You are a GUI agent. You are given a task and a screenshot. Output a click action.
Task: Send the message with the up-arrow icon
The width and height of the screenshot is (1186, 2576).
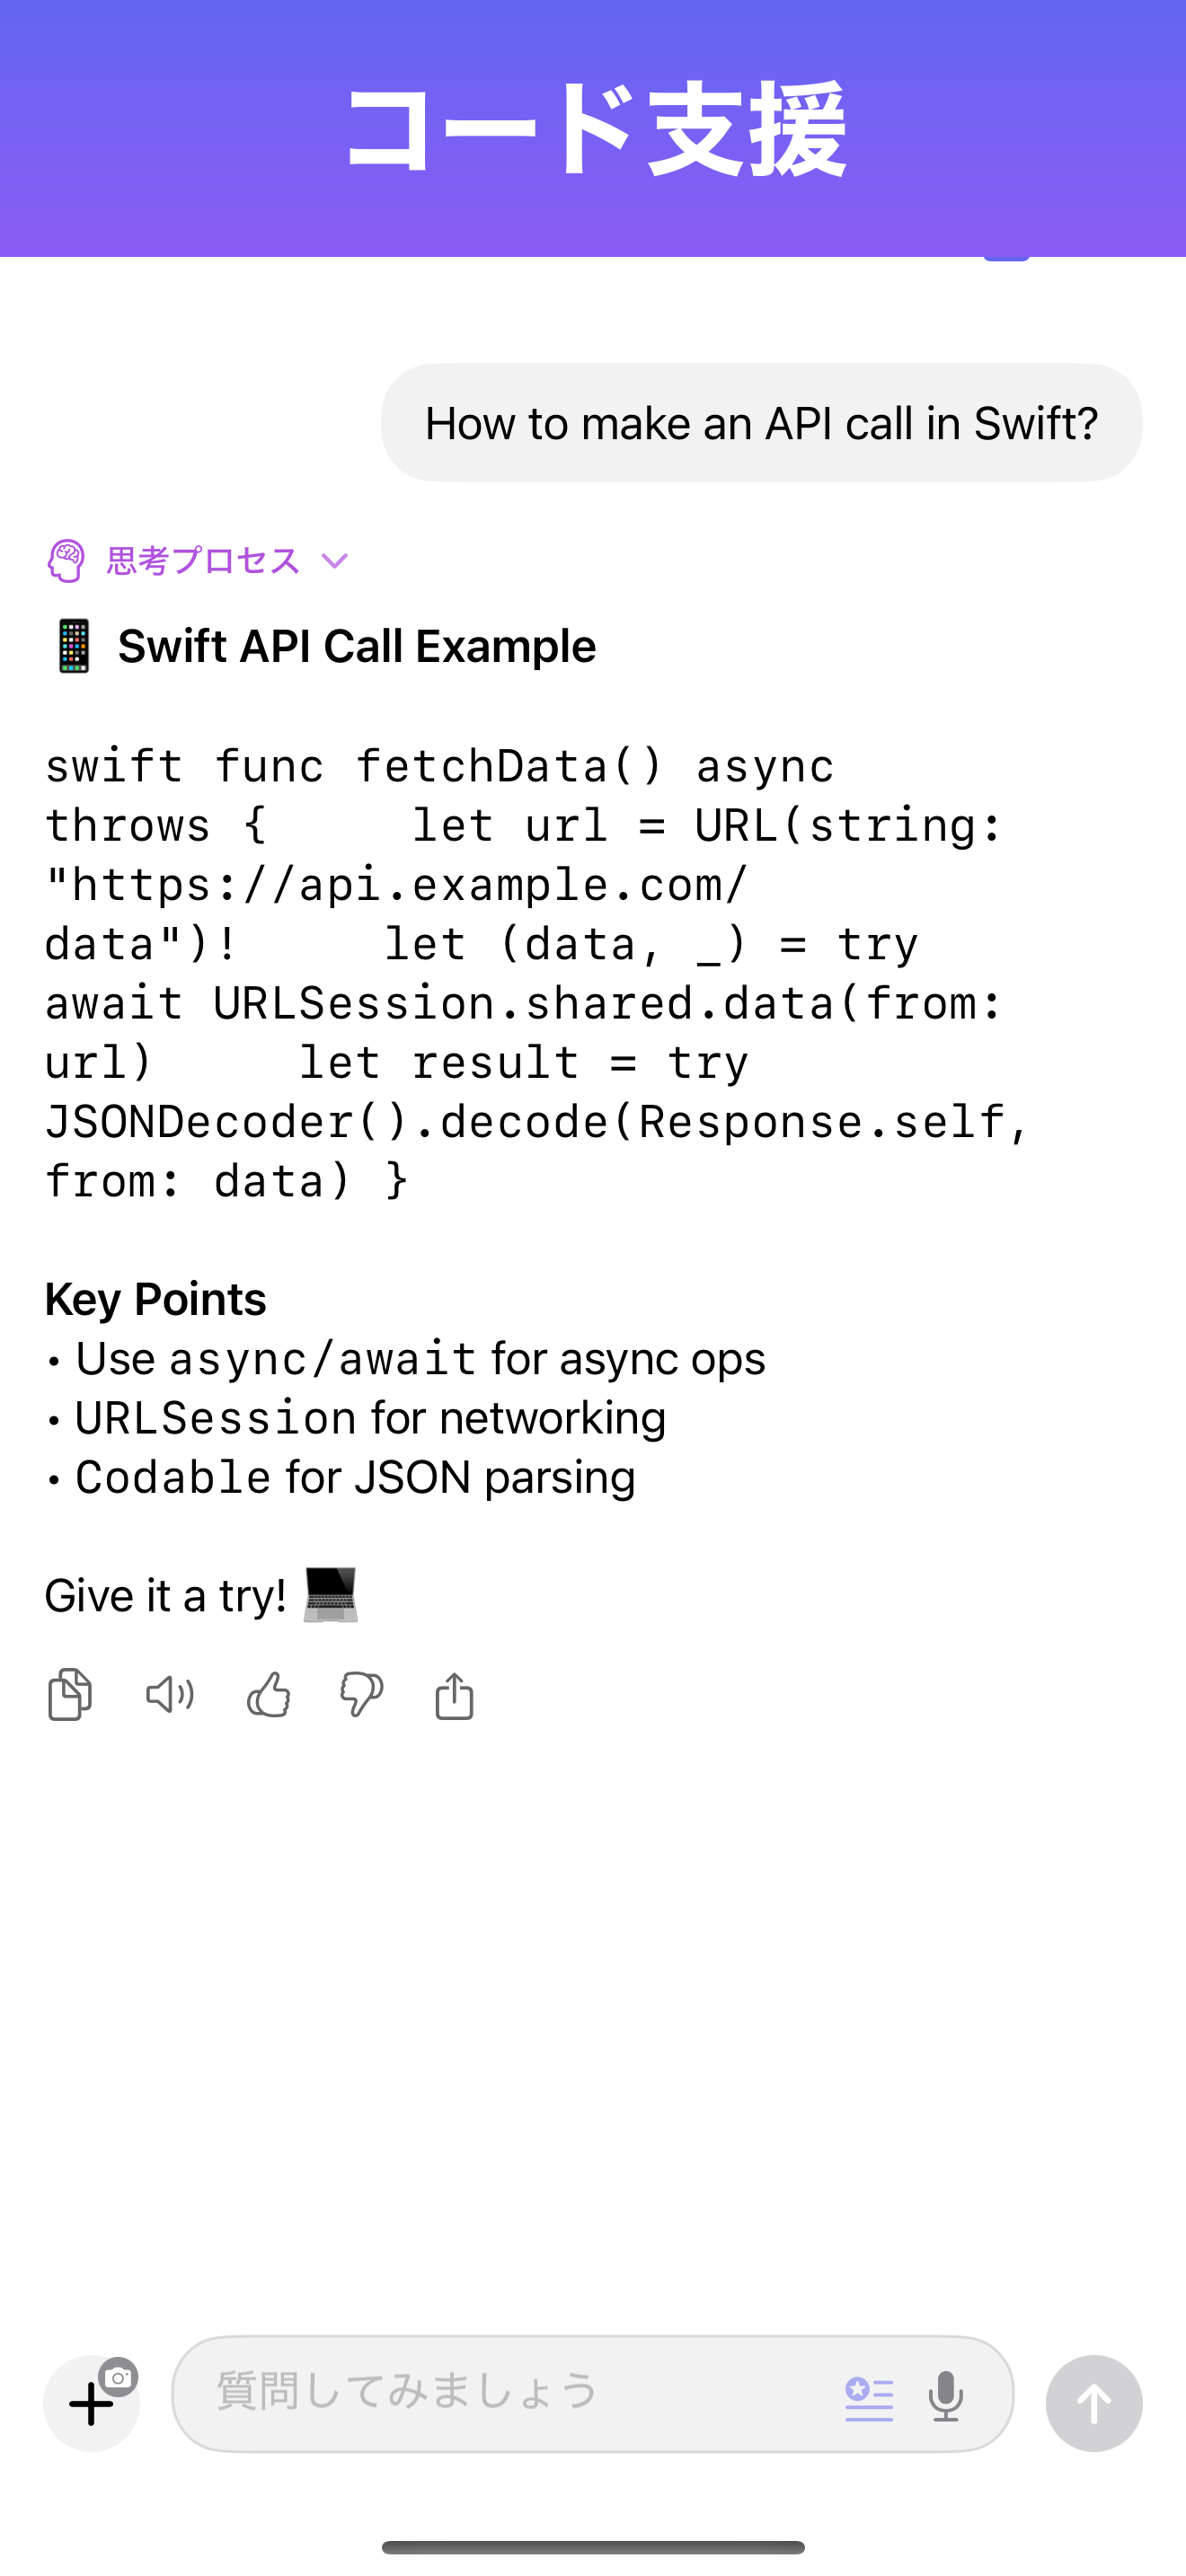(1093, 2403)
